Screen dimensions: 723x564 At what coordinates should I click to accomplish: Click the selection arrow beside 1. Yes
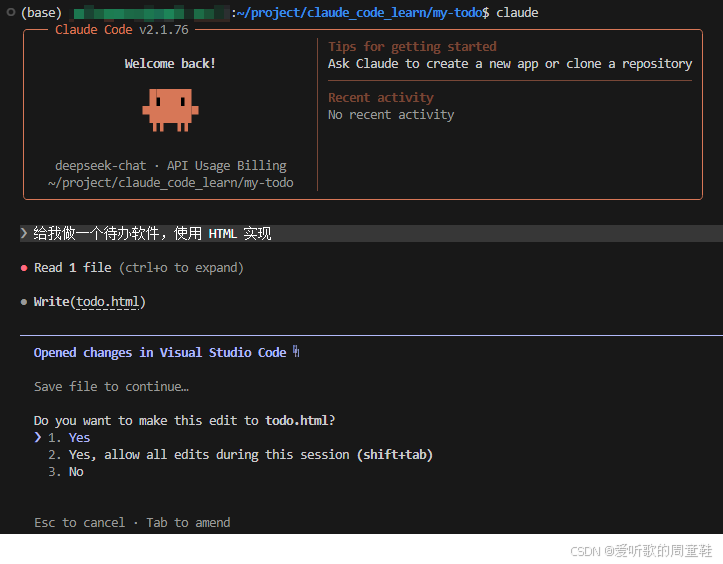38,437
